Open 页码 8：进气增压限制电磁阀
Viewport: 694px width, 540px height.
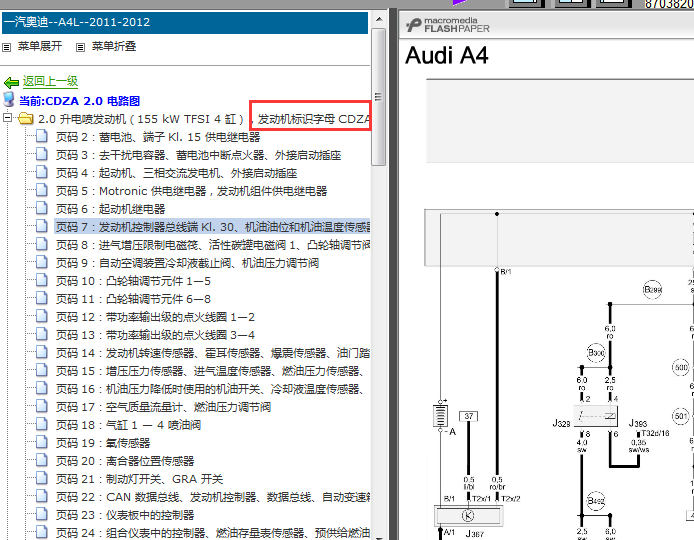(x=213, y=245)
